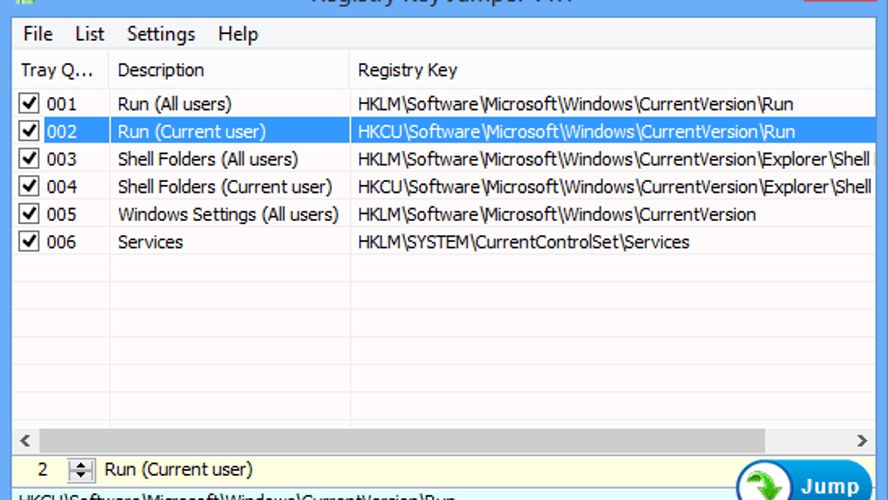Click the Tray Q... column header
Viewport: 888px width, 500px height.
tap(62, 70)
